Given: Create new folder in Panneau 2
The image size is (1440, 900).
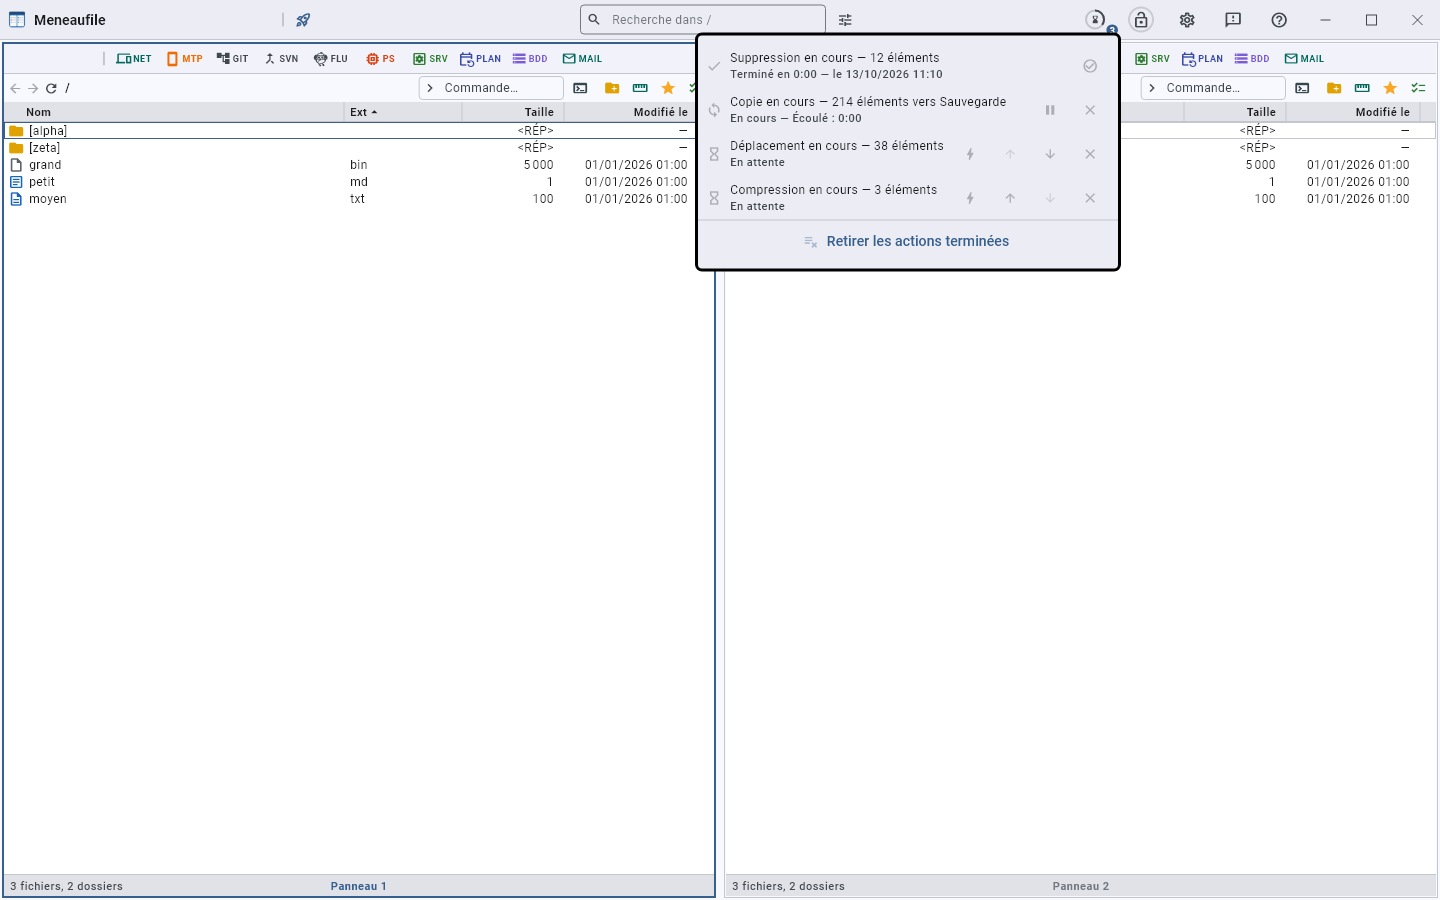Looking at the screenshot, I should 1334,88.
